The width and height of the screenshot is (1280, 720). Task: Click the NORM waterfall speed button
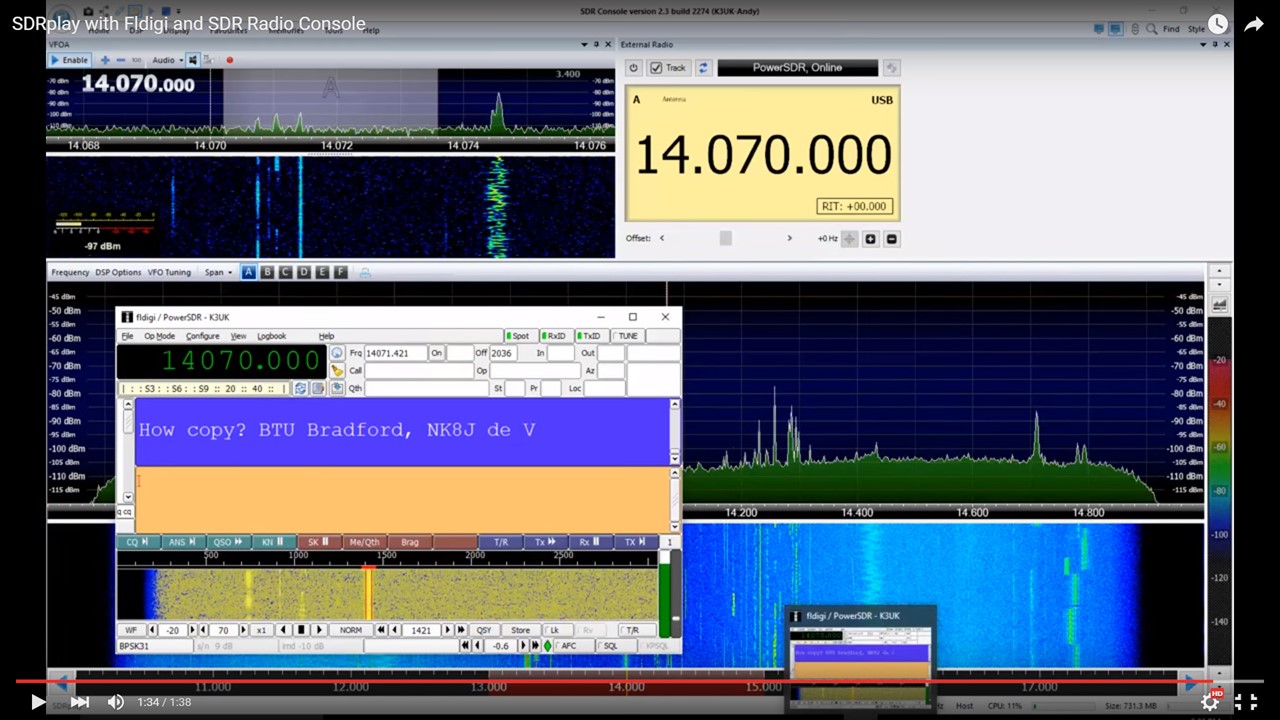[351, 630]
